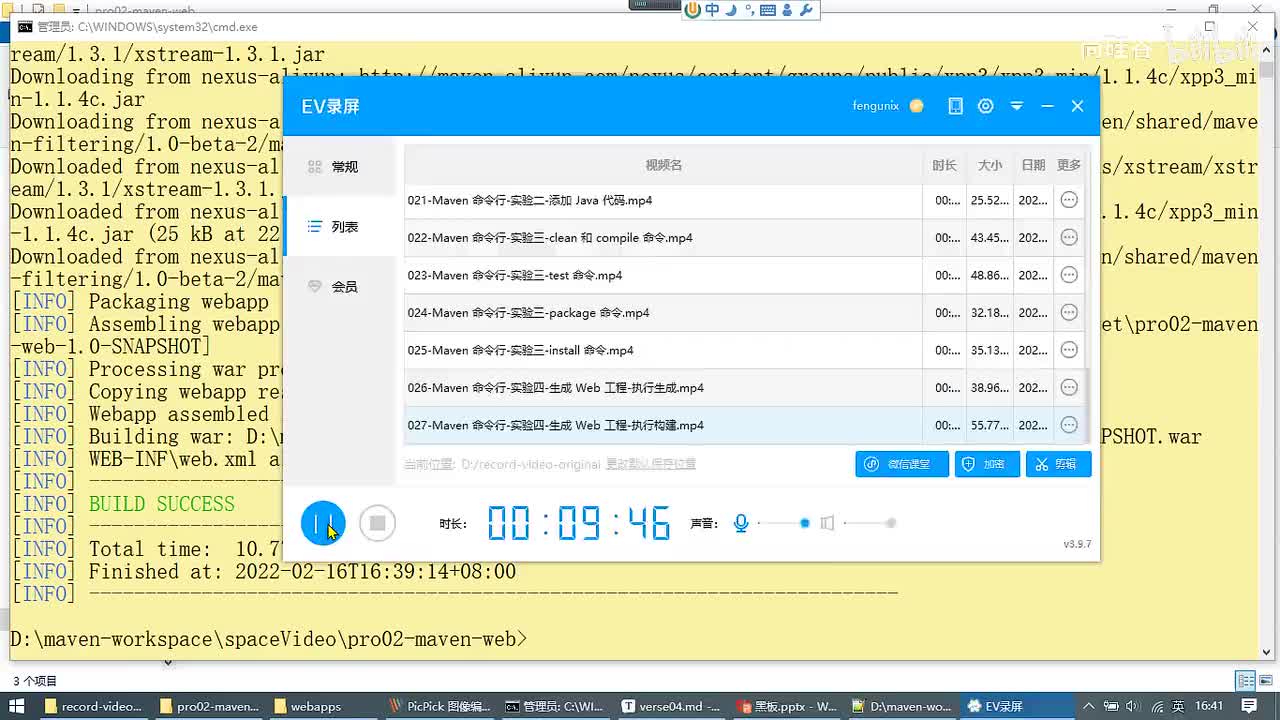Viewport: 1280px width, 720px height.
Task: Click the IME wrench settings icon
Action: tap(805, 10)
